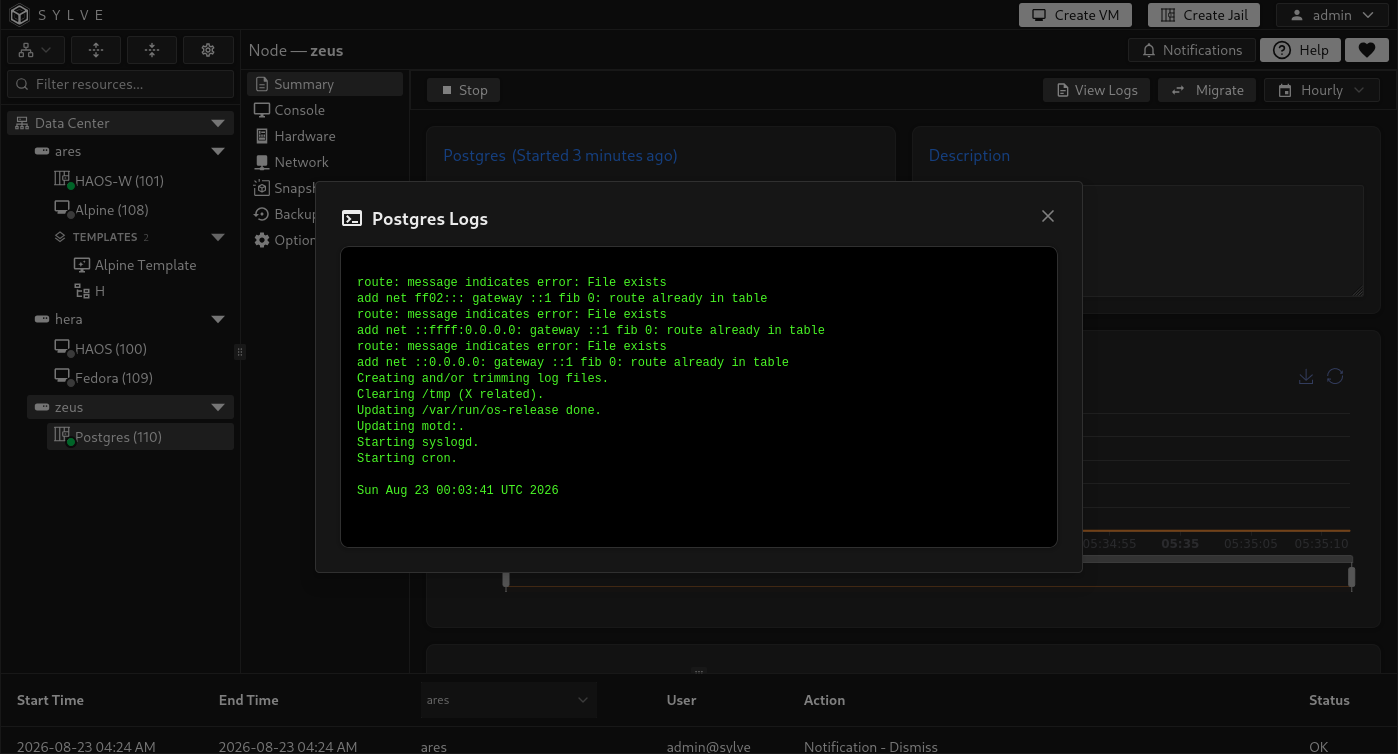Select the HAOS-W (101) jail
Screen dimensions: 1398x754
[119, 181]
